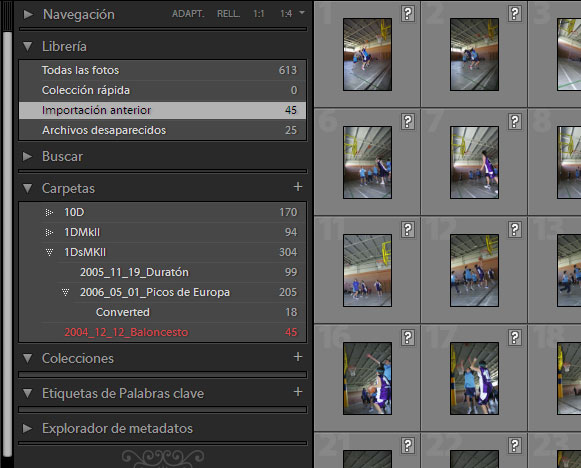The width and height of the screenshot is (581, 468).
Task: Select Colección rápida entry
Action: click(162, 90)
